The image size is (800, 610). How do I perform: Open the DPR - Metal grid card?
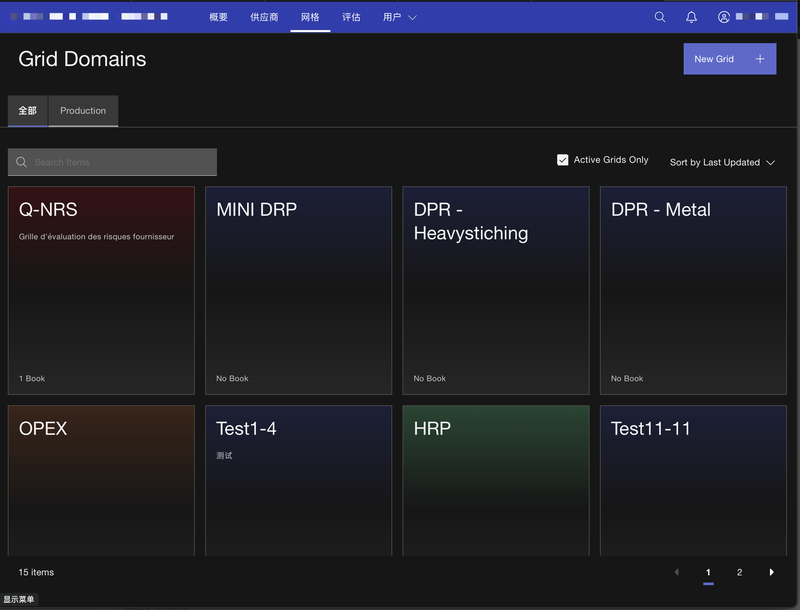click(x=693, y=290)
